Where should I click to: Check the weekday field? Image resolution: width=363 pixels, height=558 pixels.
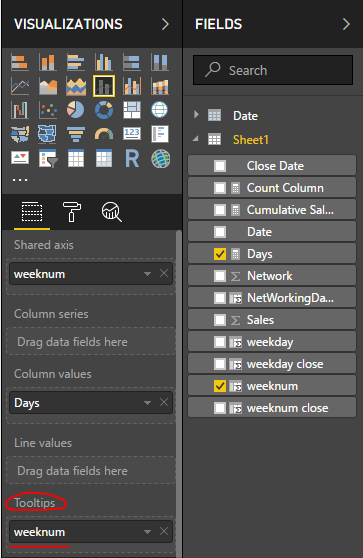(x=220, y=342)
